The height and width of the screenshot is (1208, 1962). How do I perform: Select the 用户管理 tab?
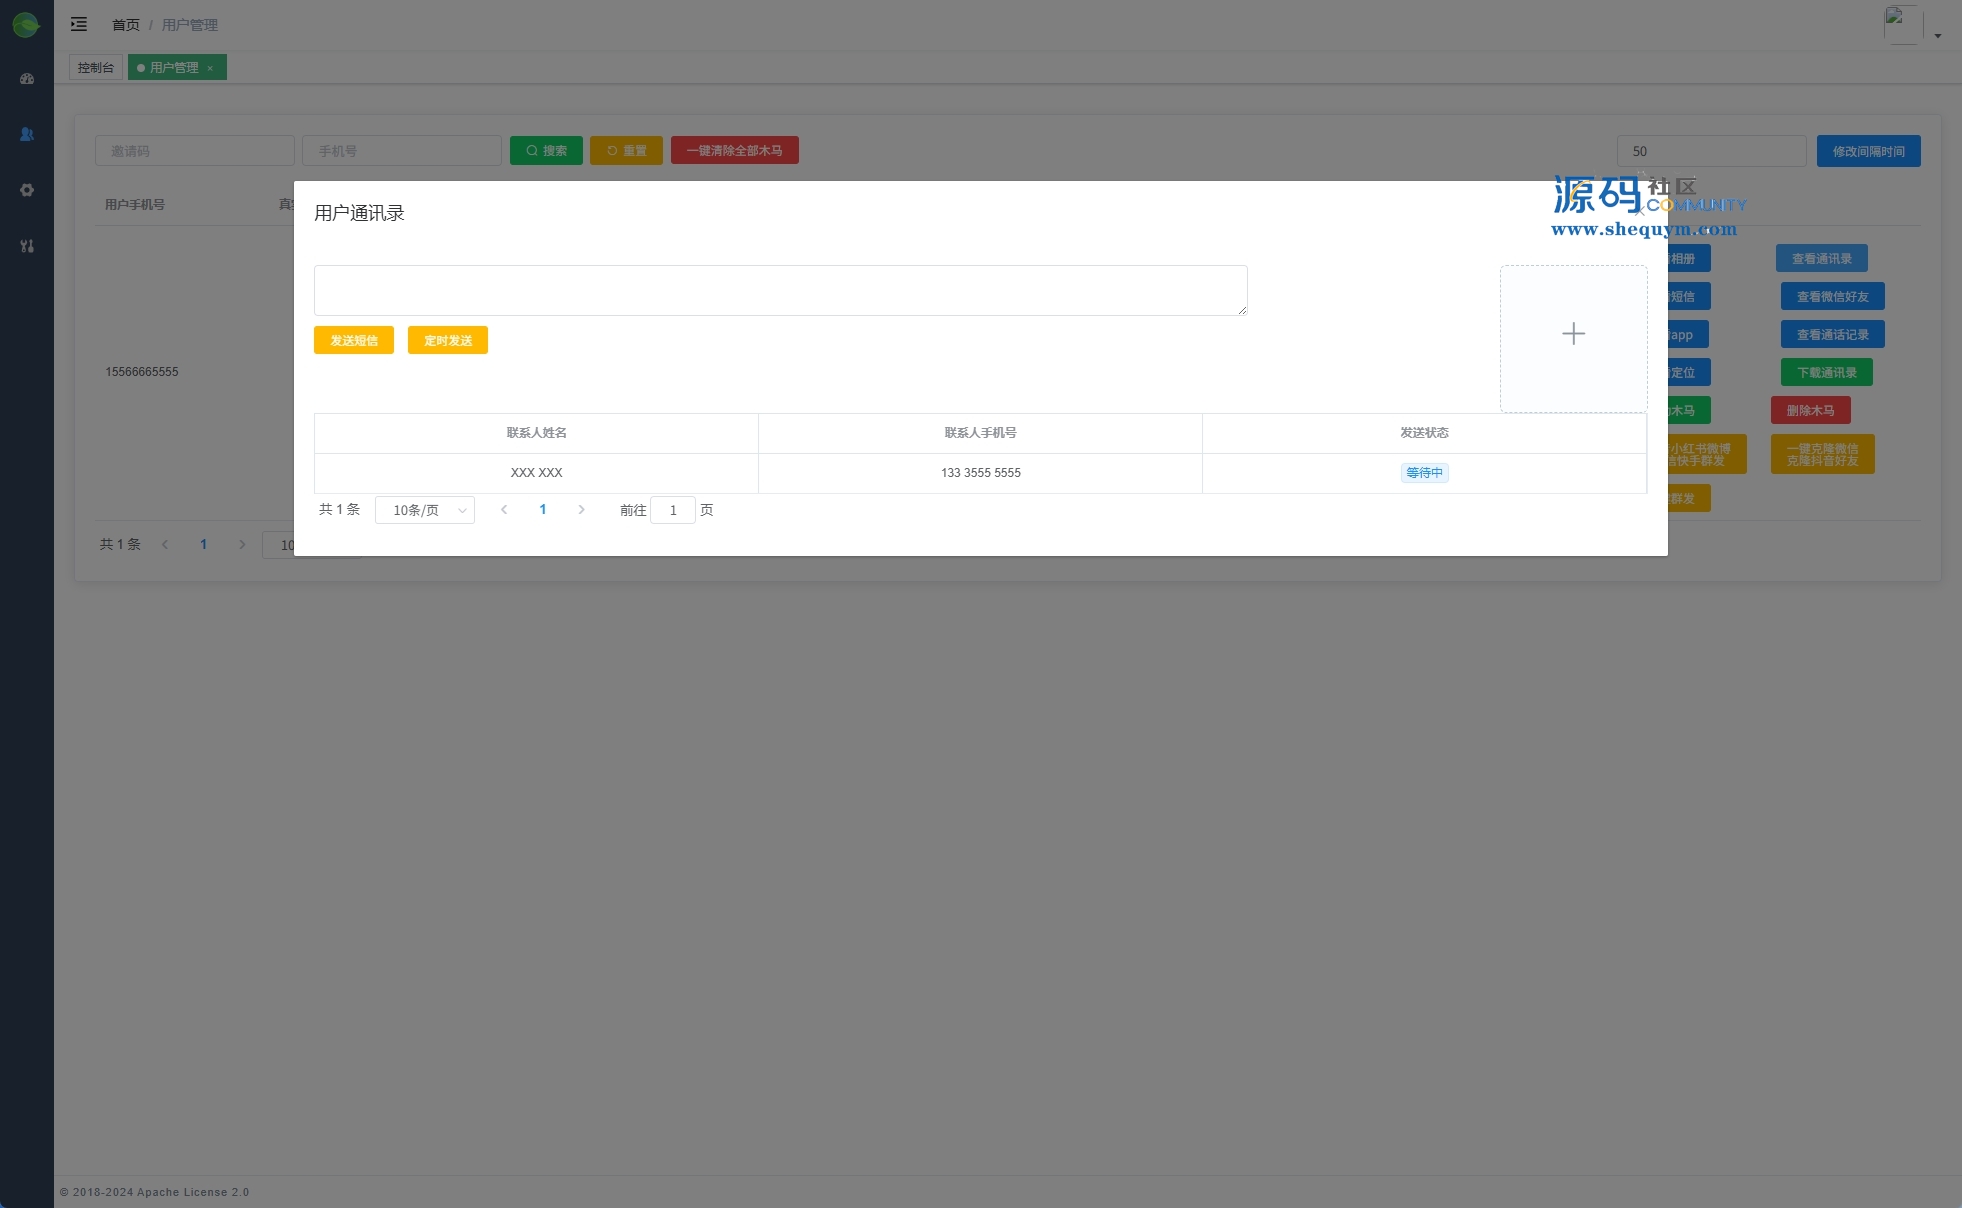(173, 67)
